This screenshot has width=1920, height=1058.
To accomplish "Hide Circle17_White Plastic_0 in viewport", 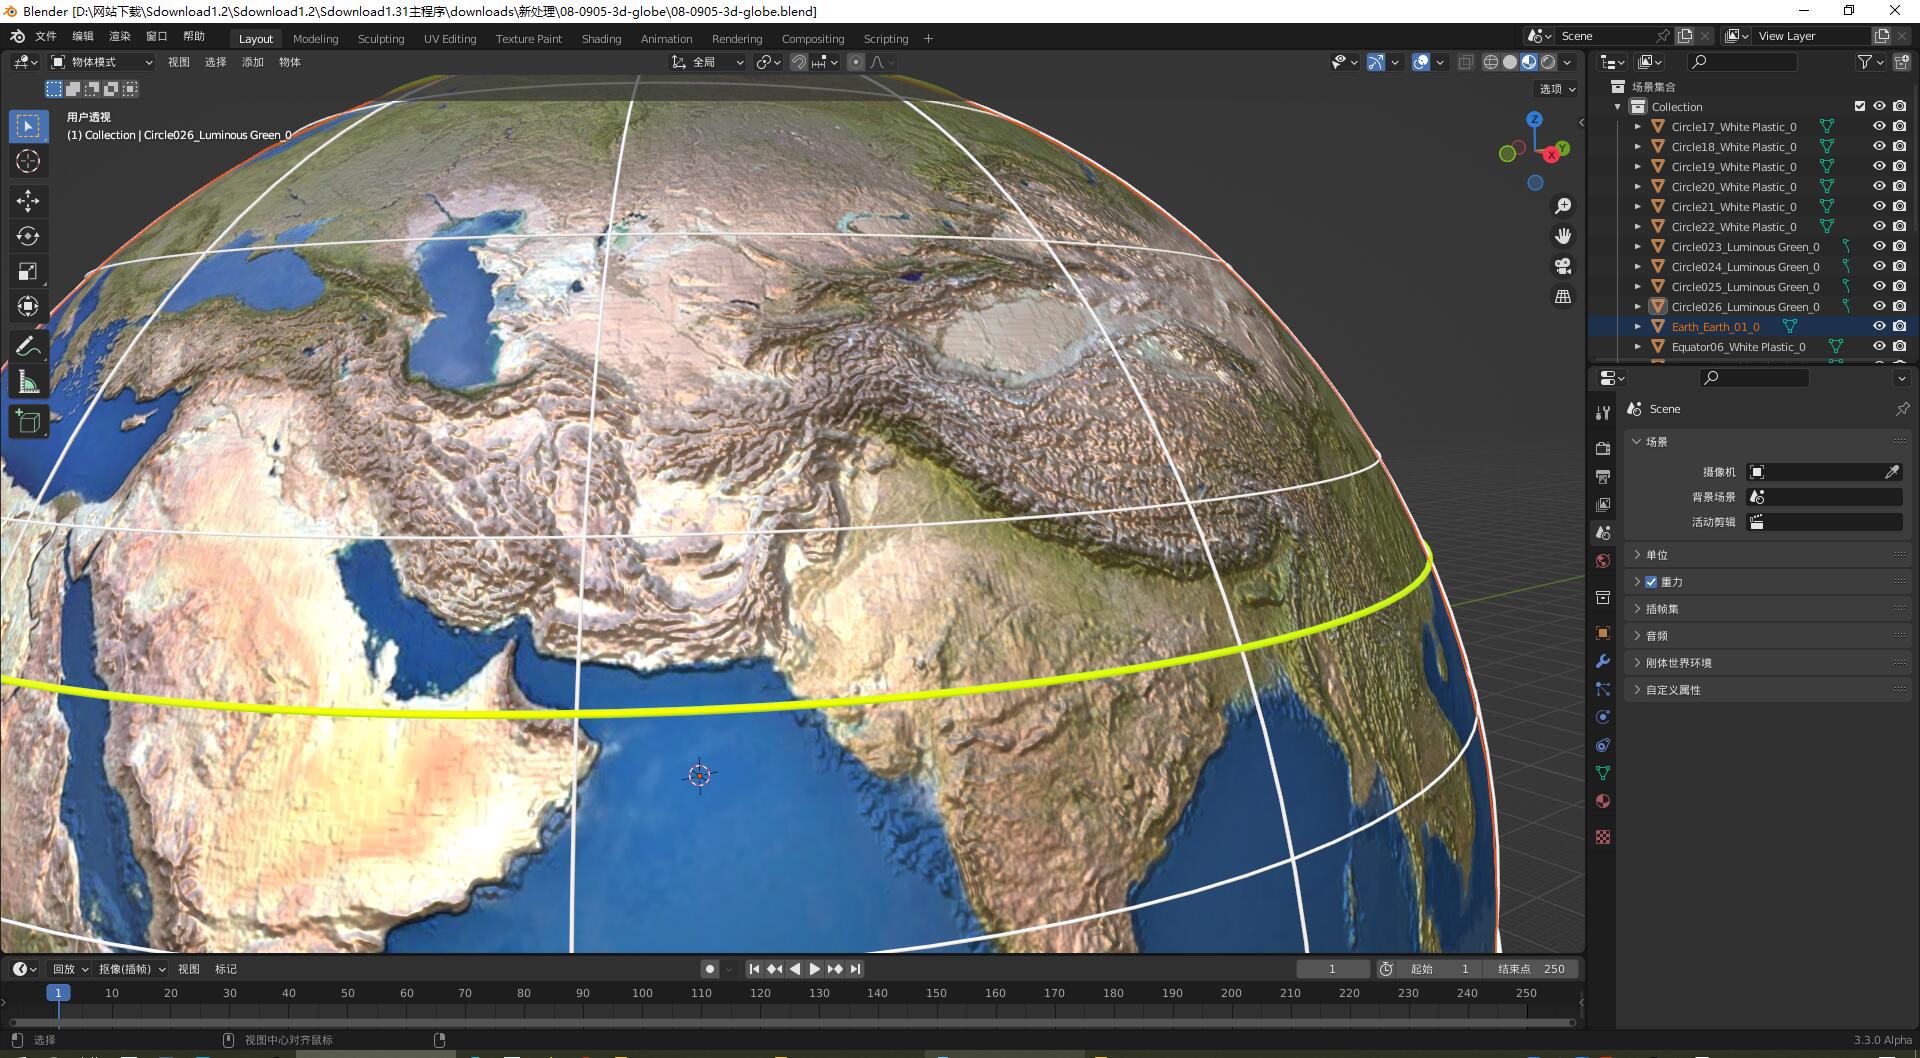I will pos(1879,126).
